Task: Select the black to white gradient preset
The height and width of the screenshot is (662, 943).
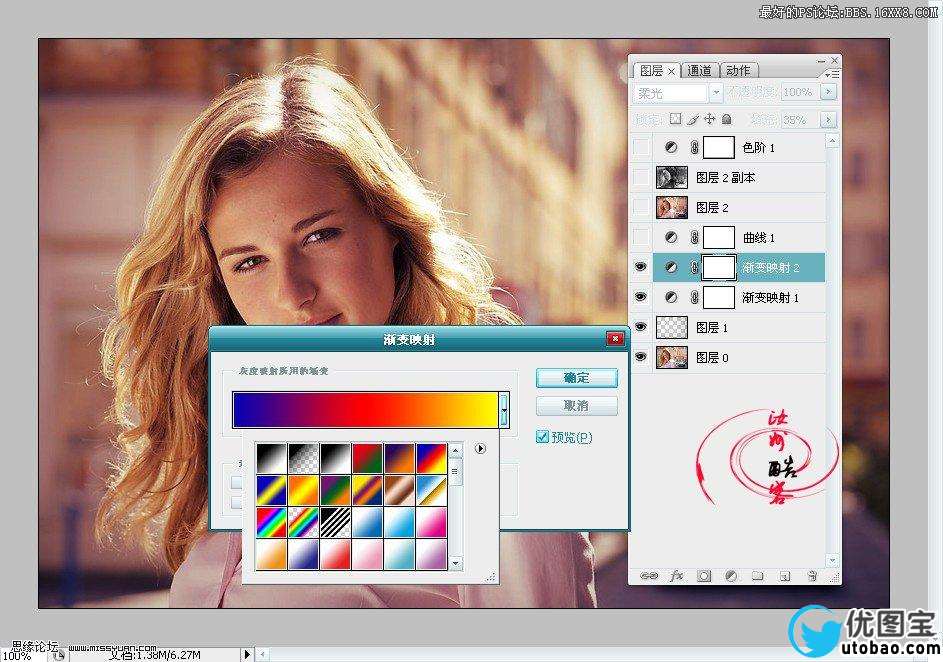Action: coord(271,459)
